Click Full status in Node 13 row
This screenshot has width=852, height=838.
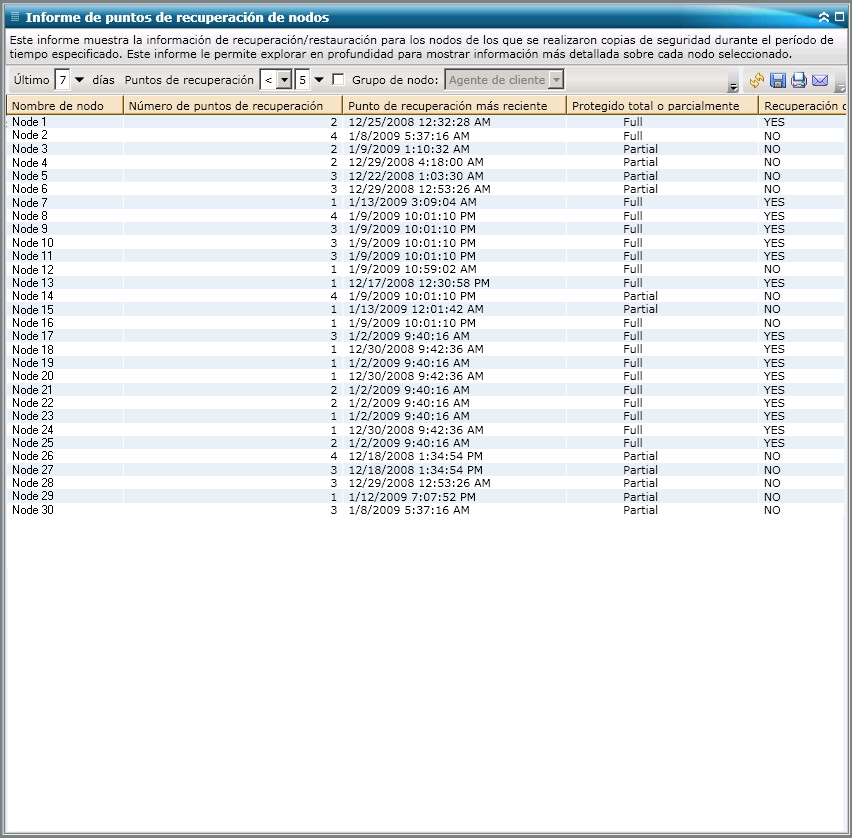(633, 283)
